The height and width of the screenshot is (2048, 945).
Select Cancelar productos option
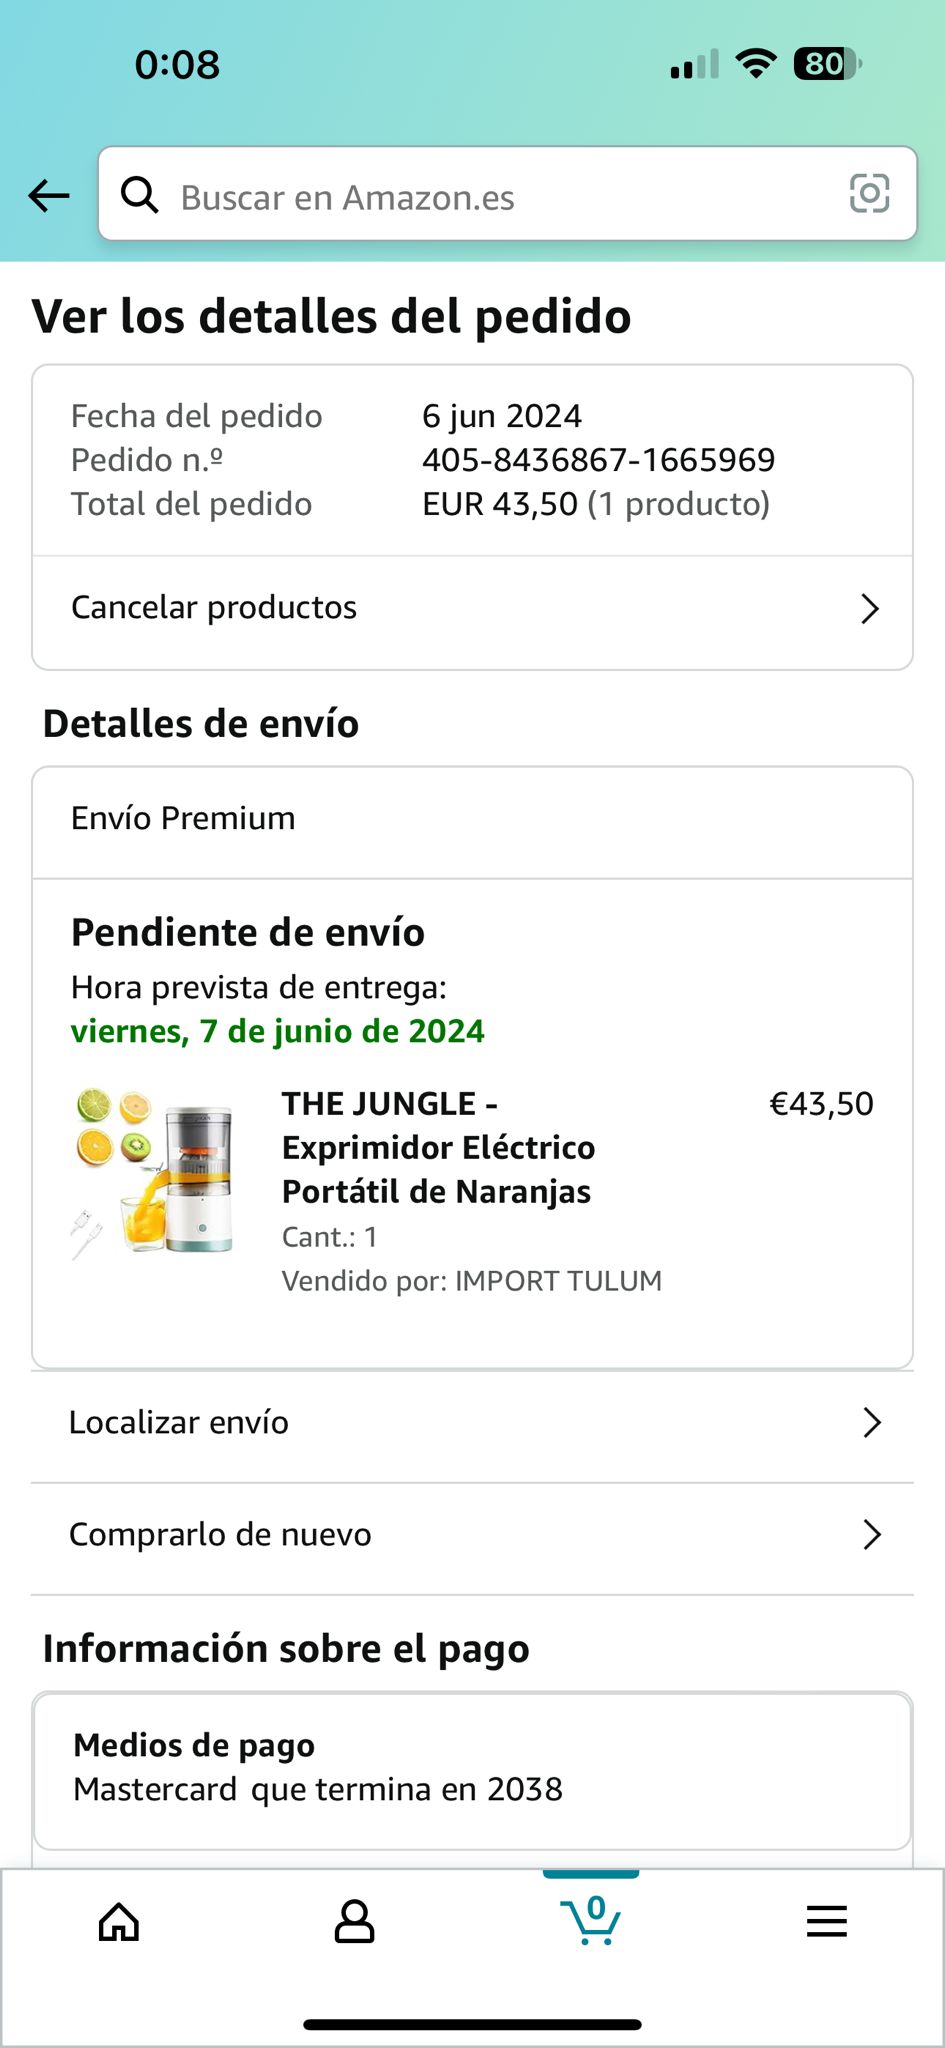pyautogui.click(x=472, y=609)
